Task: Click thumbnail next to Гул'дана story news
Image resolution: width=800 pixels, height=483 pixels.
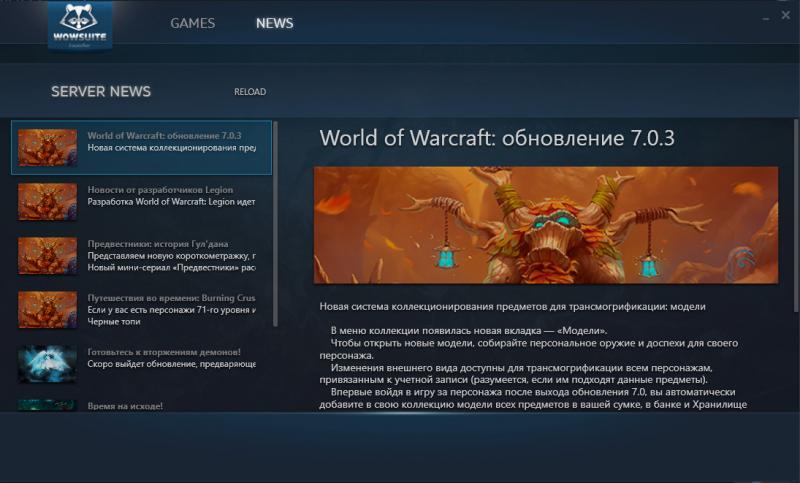Action: tap(47, 256)
